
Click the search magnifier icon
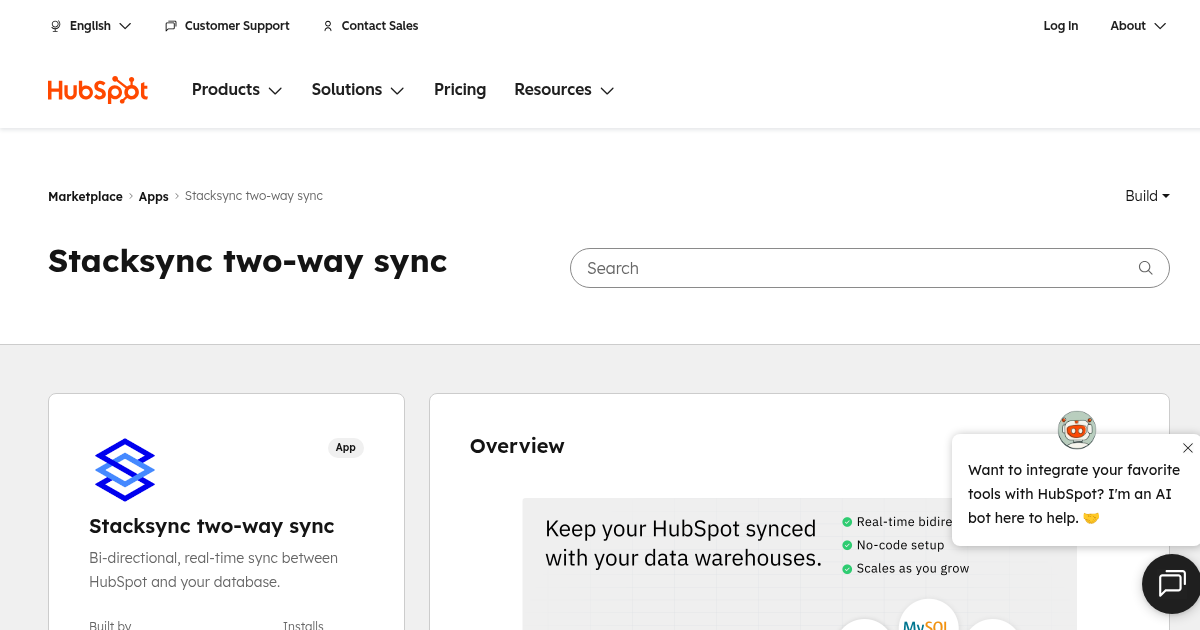point(1146,268)
